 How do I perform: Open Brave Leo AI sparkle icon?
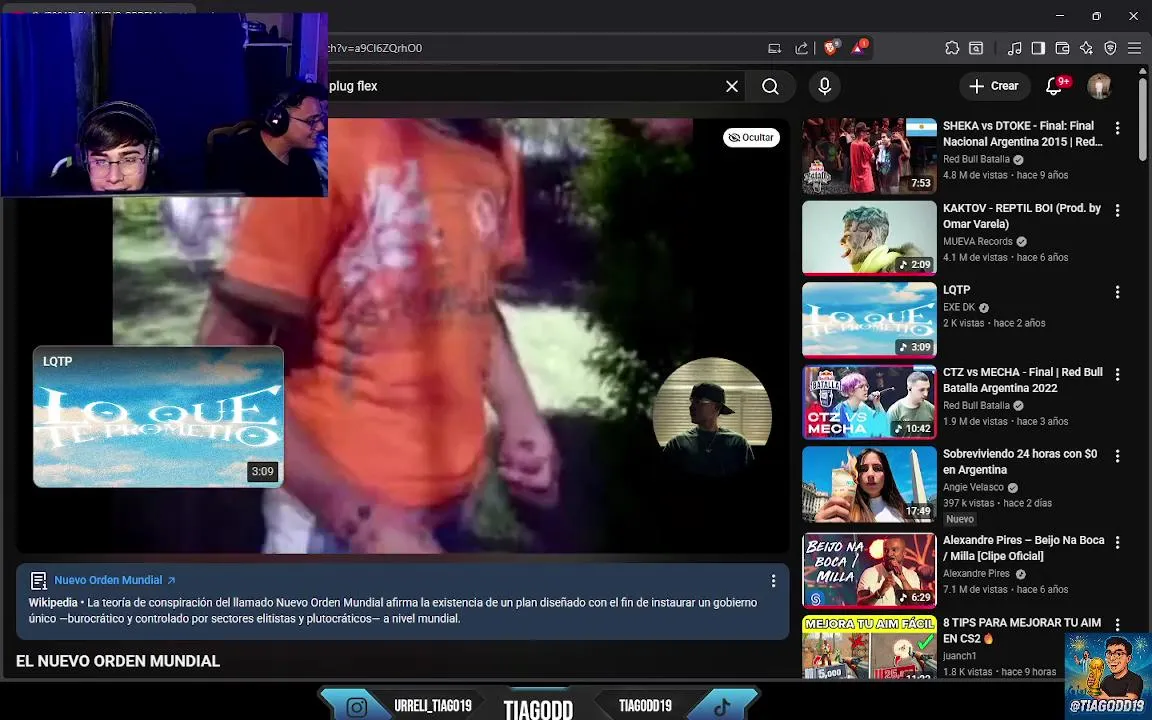pyautogui.click(x=1087, y=48)
